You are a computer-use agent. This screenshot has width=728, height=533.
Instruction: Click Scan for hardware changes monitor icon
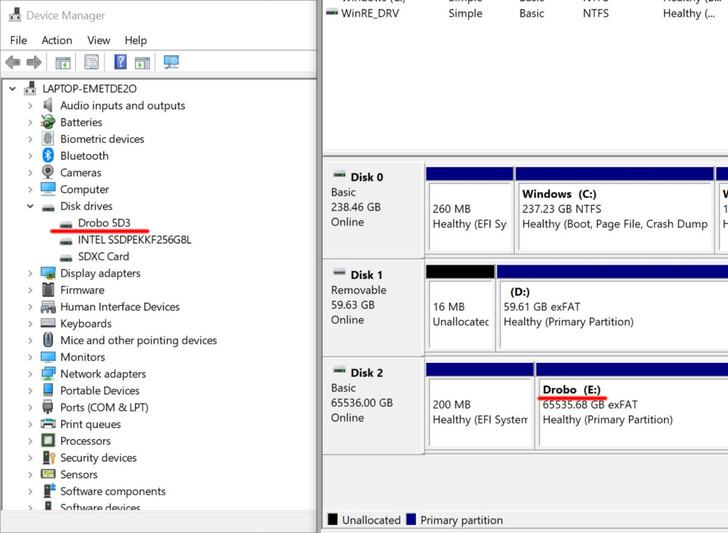171,63
